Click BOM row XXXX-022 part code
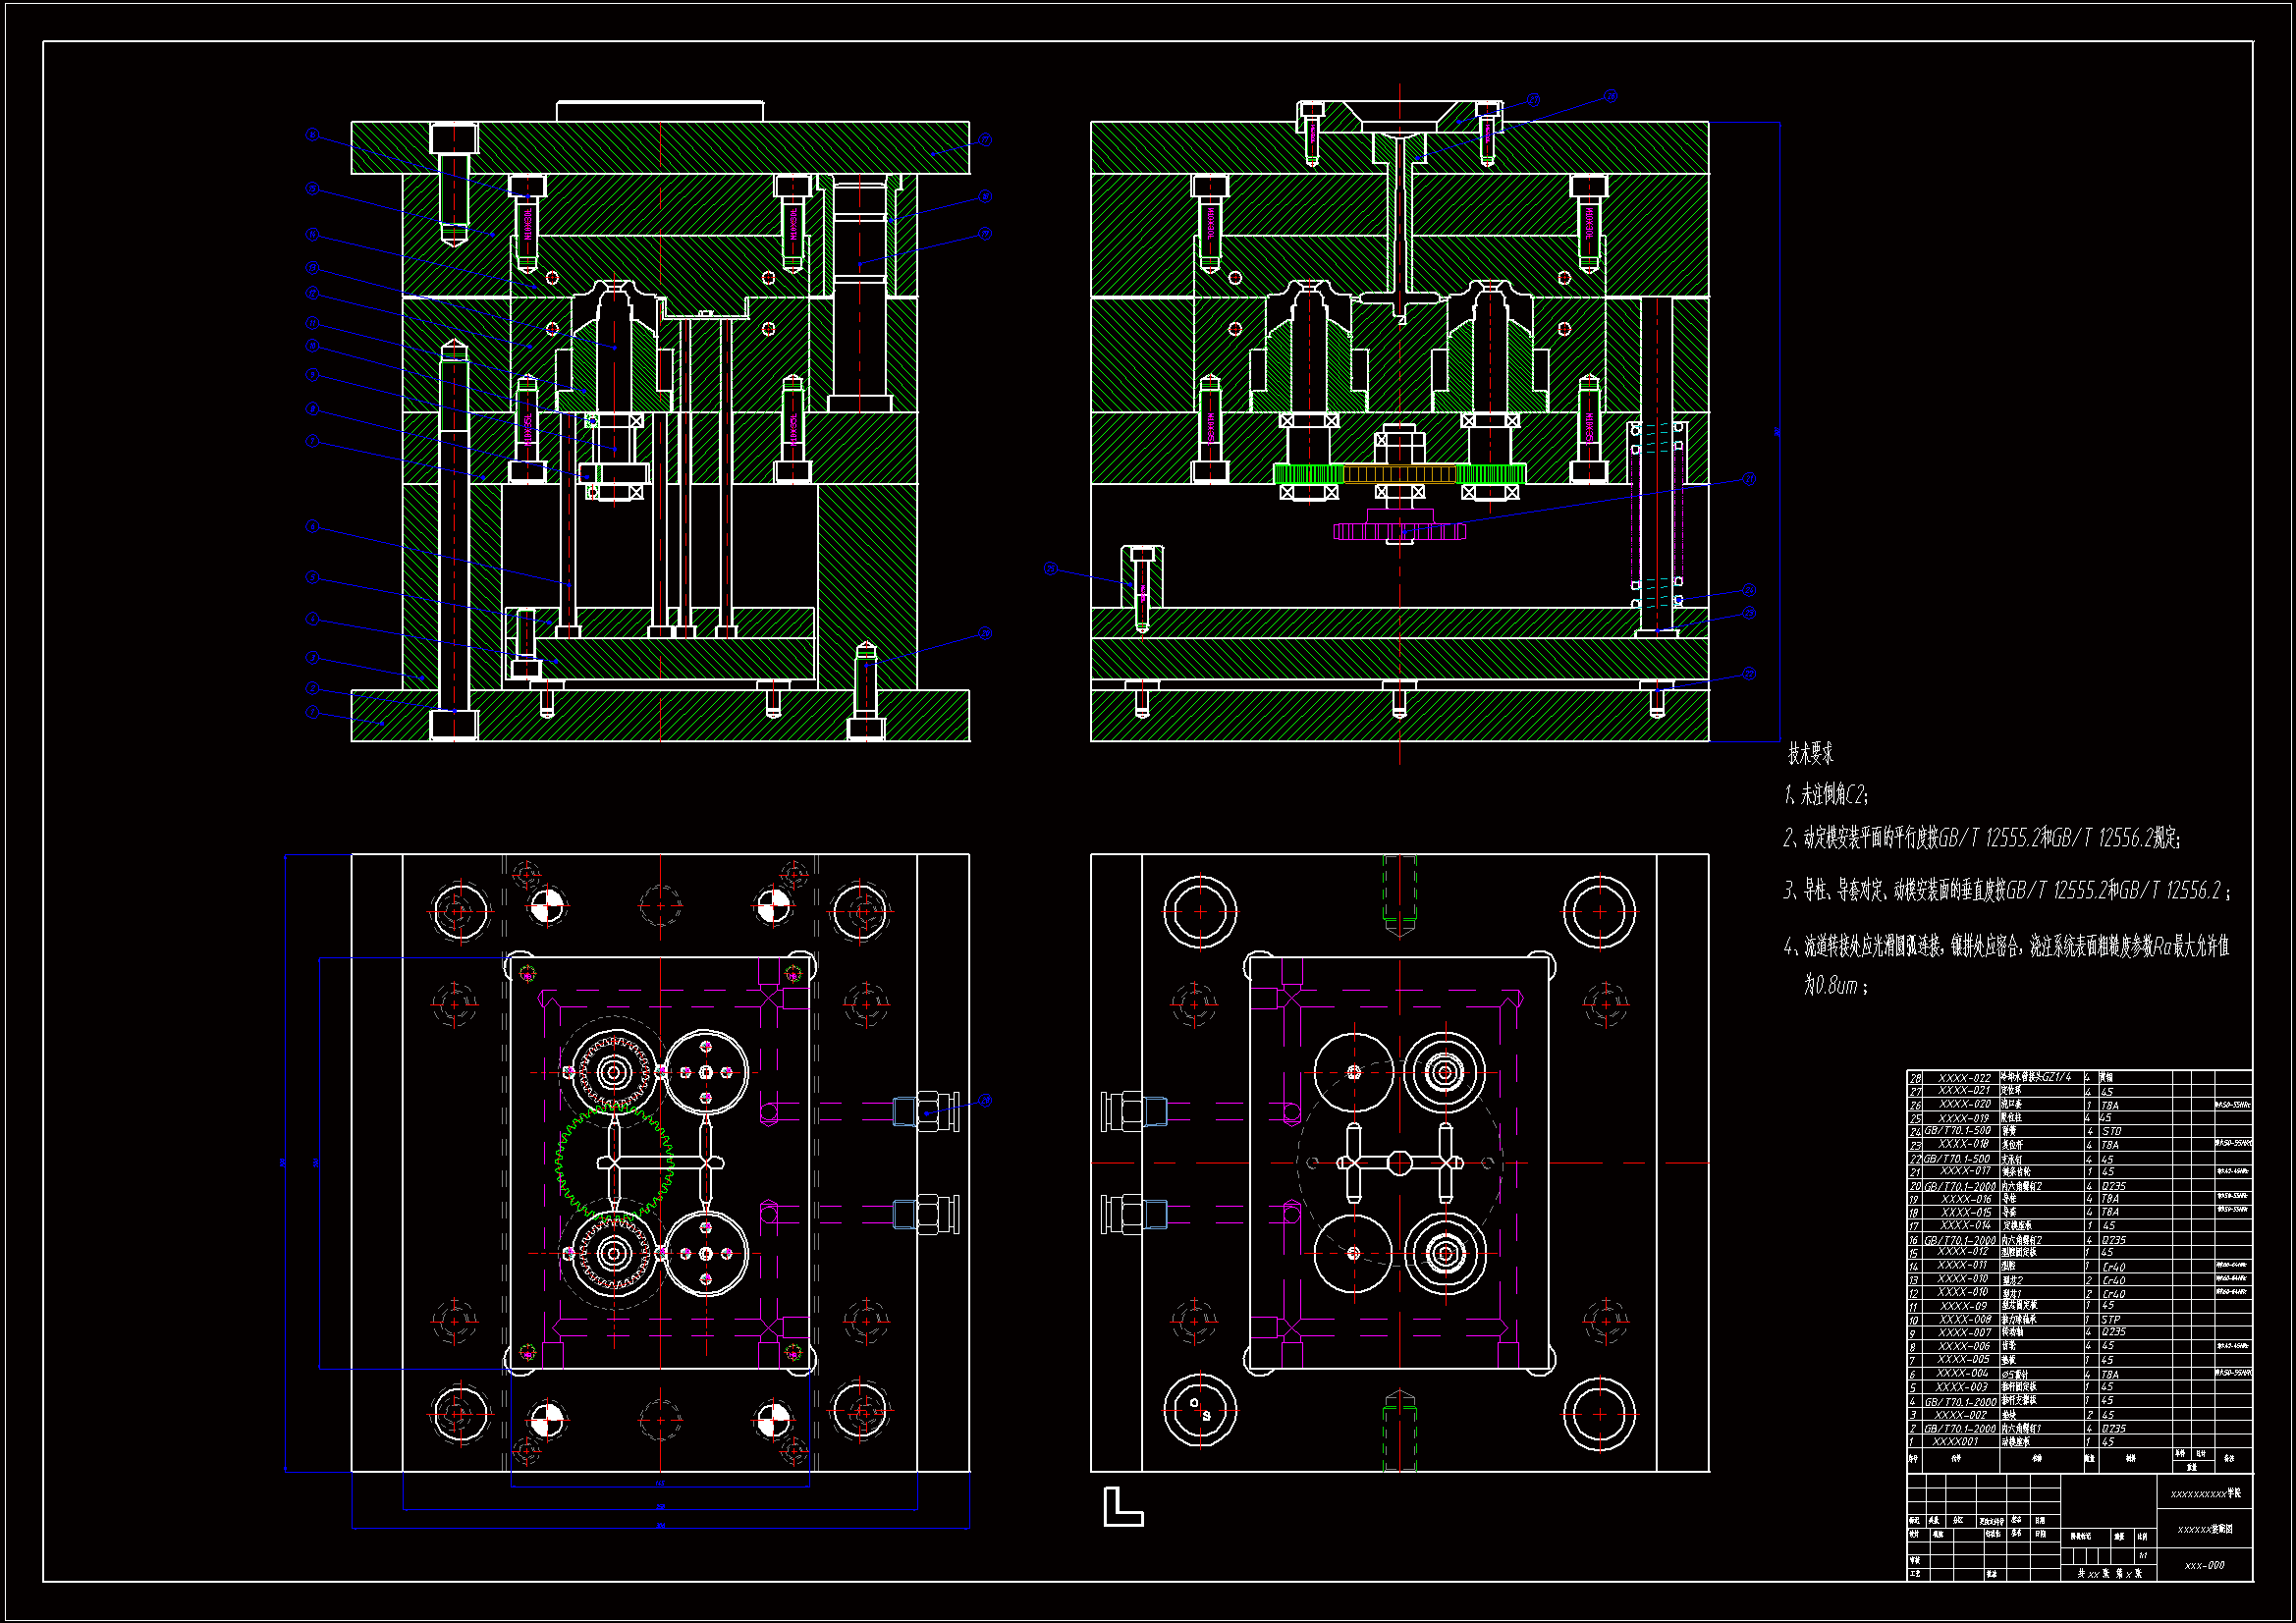 tap(1964, 1078)
